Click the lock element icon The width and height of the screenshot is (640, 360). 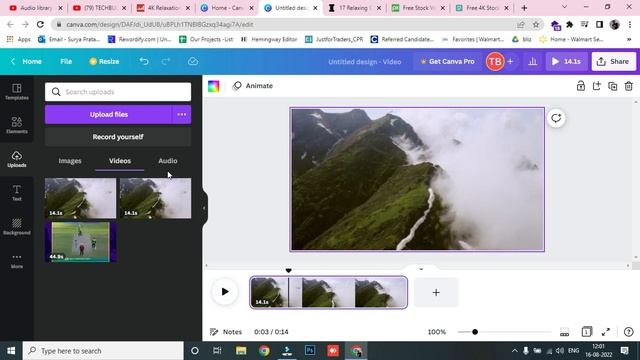point(580,86)
